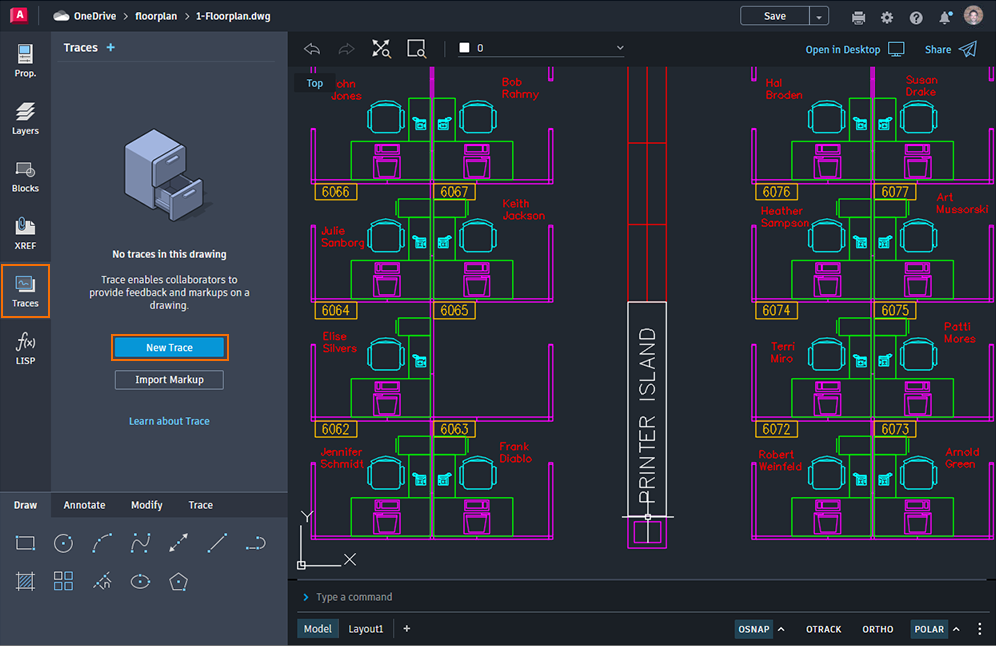The image size is (996, 646).
Task: Toggle ORTHO mode
Action: [x=877, y=629]
